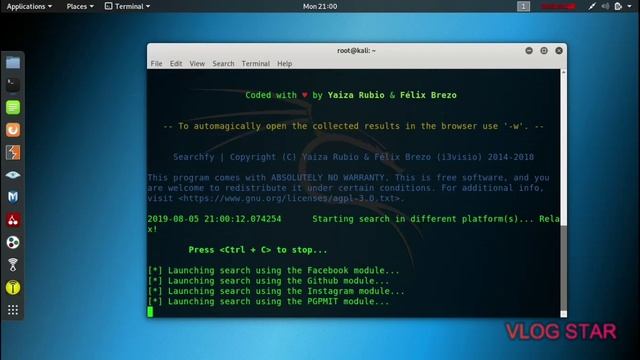Click the timestamp 2019-08-05 21:00:12.074254

[x=214, y=219]
